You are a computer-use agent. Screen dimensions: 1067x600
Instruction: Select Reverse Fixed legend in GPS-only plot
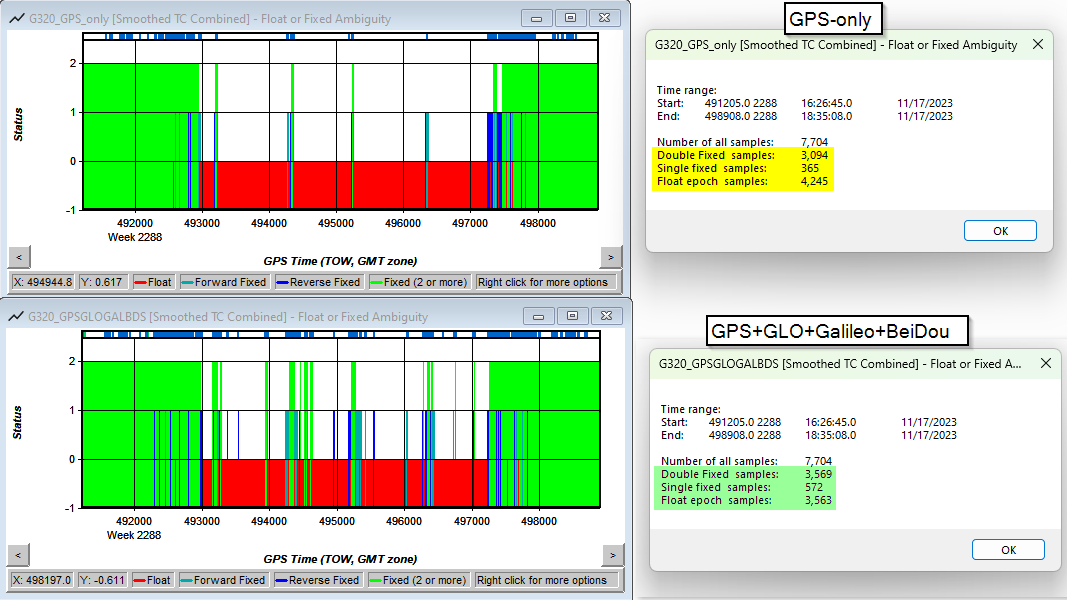[x=318, y=282]
